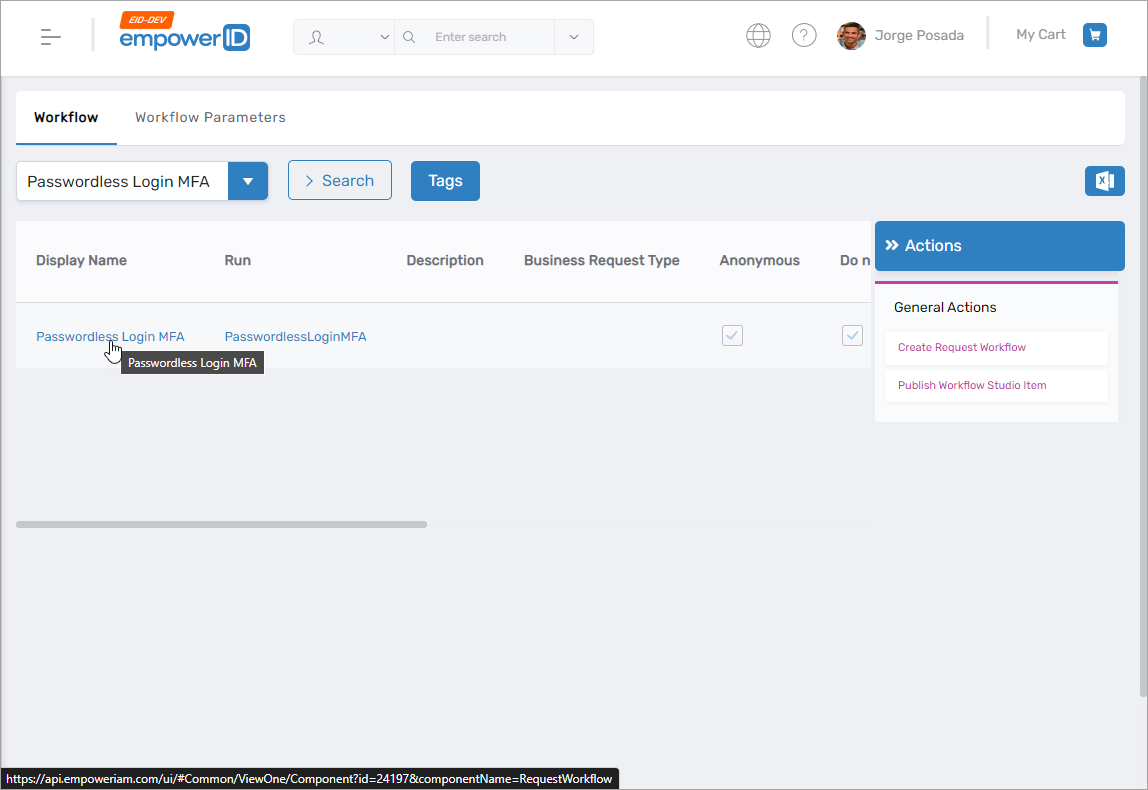The height and width of the screenshot is (790, 1148).
Task: Collapse the Actions panel double-chevron
Action: click(x=891, y=245)
